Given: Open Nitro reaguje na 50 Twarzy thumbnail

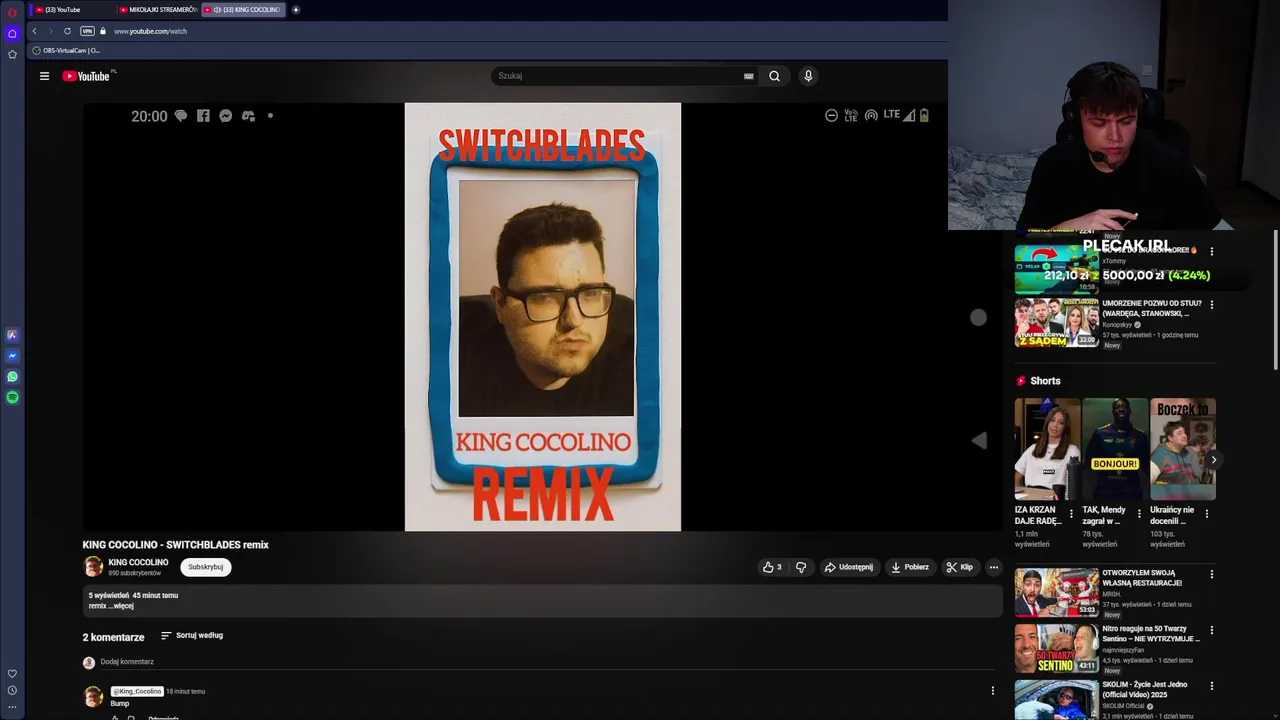Looking at the screenshot, I should click(x=1057, y=648).
